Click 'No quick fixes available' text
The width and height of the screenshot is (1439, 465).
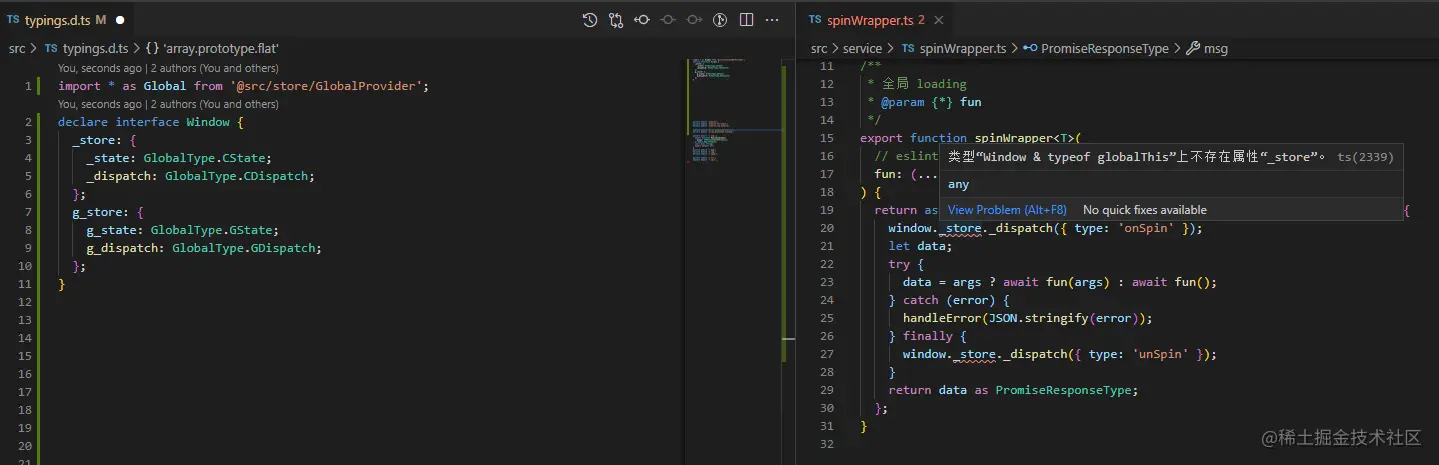click(1145, 210)
